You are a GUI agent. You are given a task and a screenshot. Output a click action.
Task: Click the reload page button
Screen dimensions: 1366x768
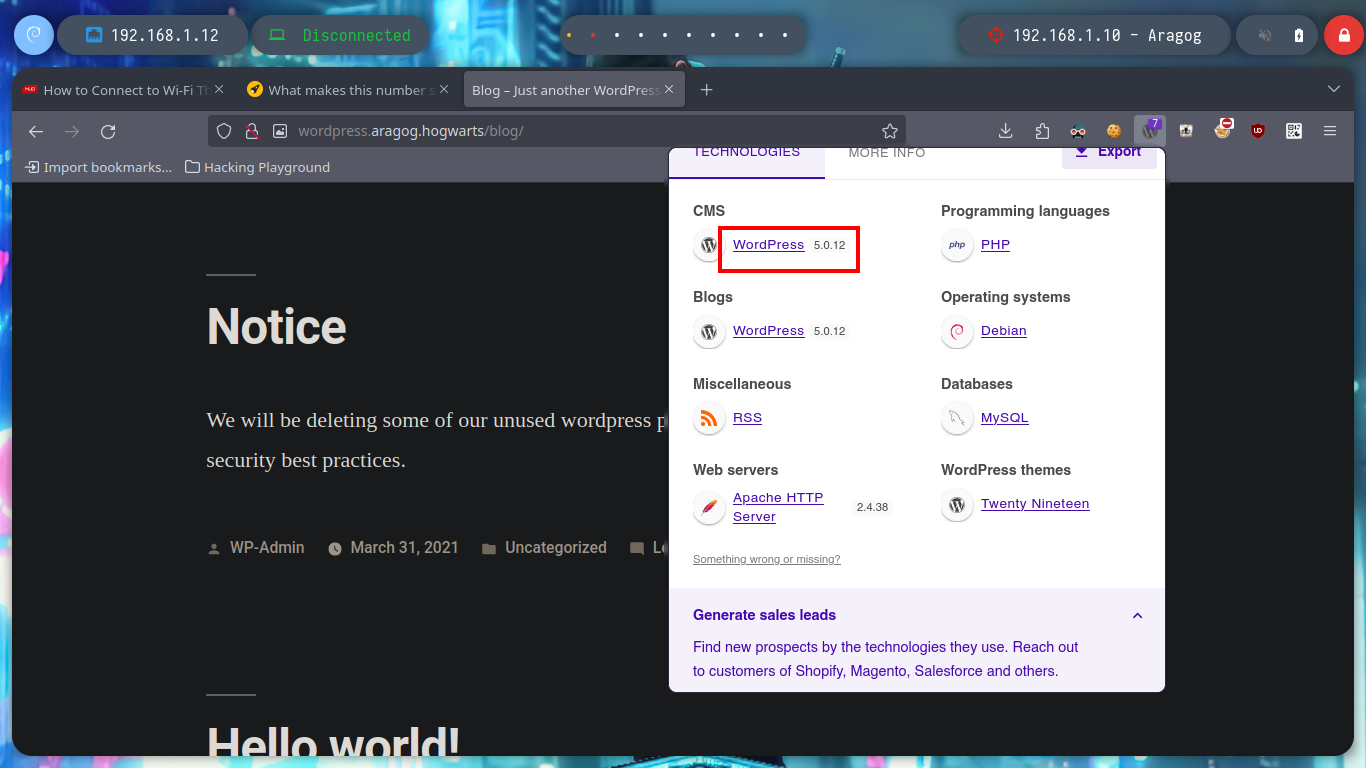(108, 131)
